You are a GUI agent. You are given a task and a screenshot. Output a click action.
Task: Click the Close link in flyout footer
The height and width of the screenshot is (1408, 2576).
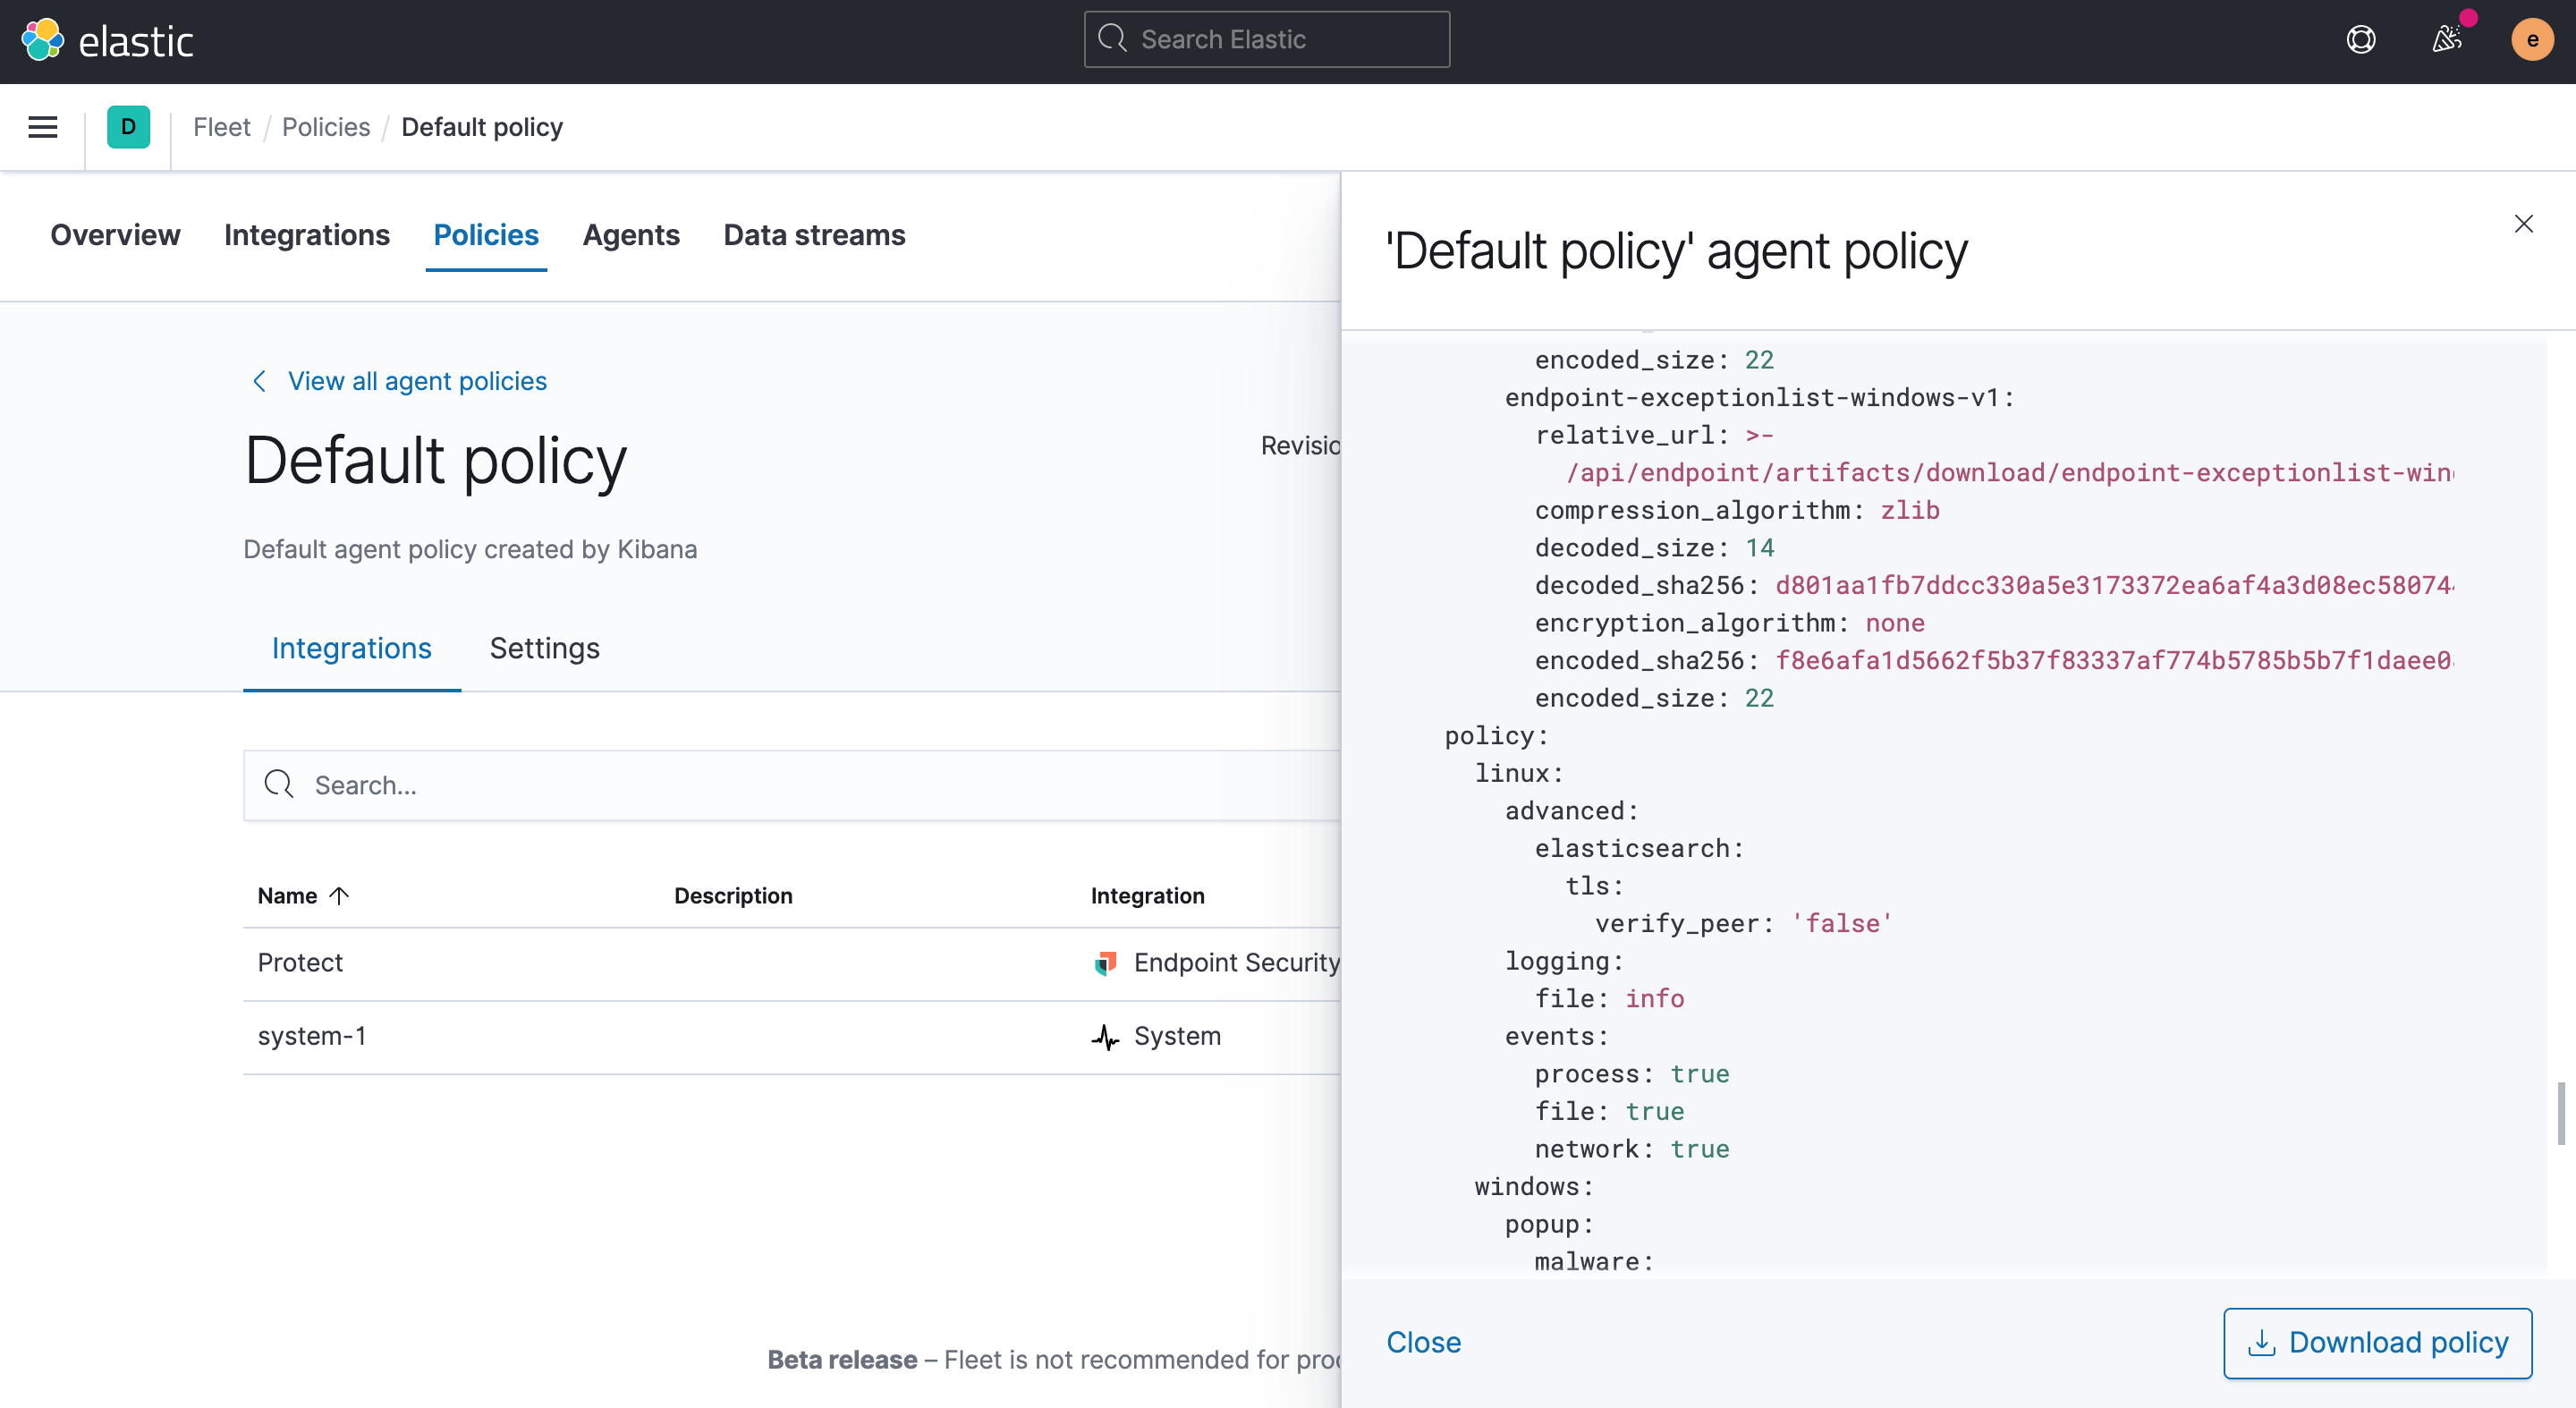pyautogui.click(x=1423, y=1342)
